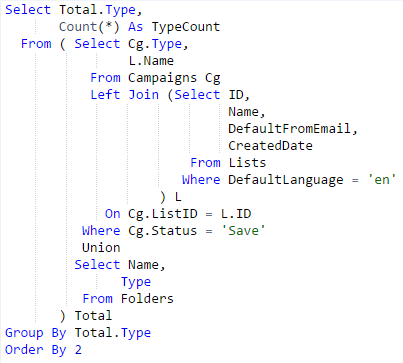Click the 'Left' keyword
This screenshot has width=403, height=363.
[105, 95]
